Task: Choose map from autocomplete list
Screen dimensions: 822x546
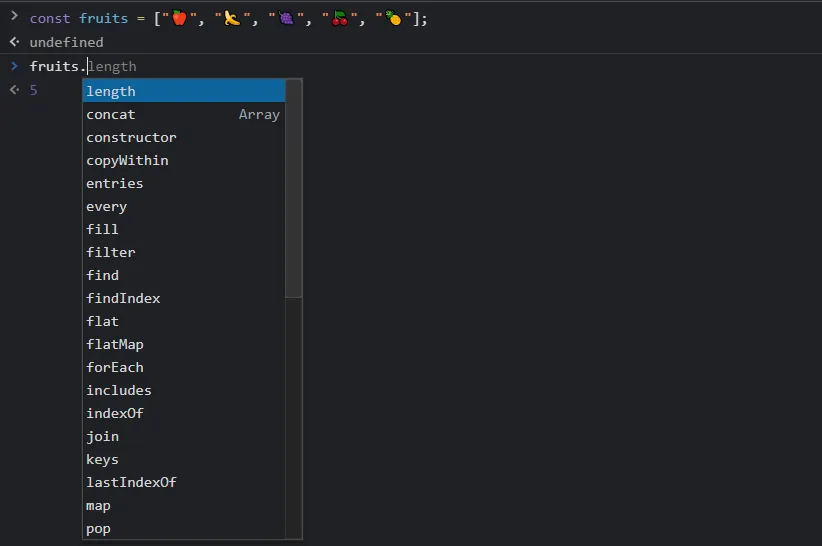Action: pyautogui.click(x=183, y=506)
